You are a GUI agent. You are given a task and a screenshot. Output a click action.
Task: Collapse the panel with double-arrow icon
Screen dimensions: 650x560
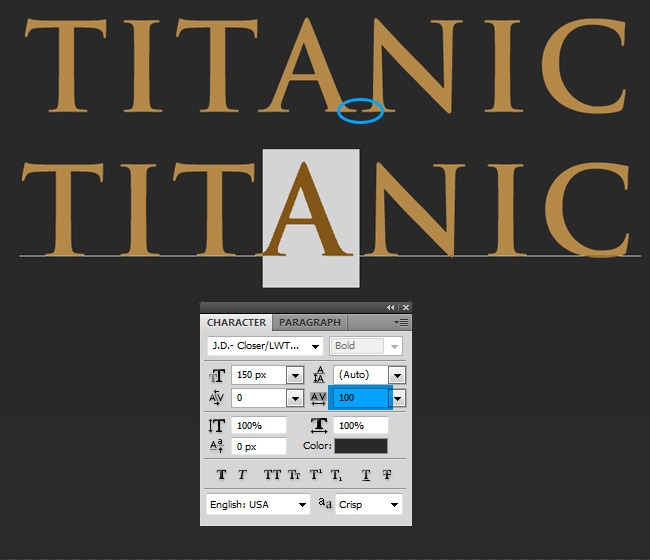390,307
